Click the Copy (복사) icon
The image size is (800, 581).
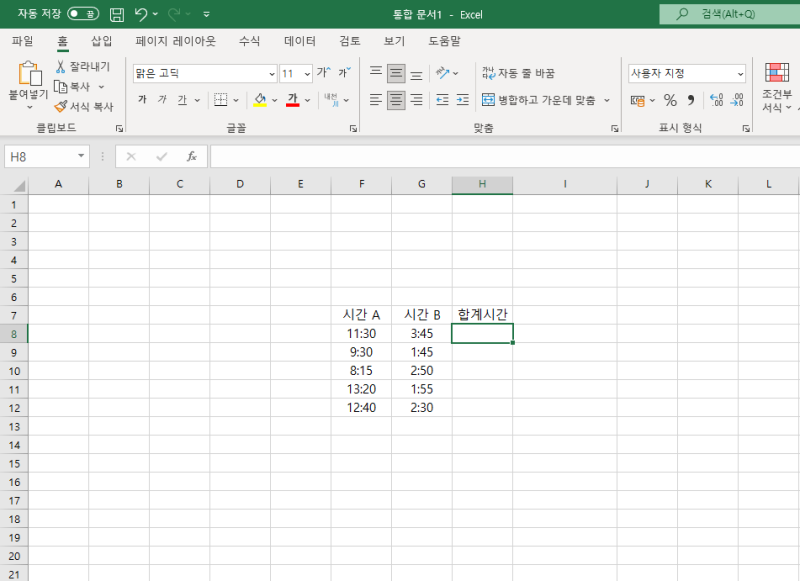point(61,87)
